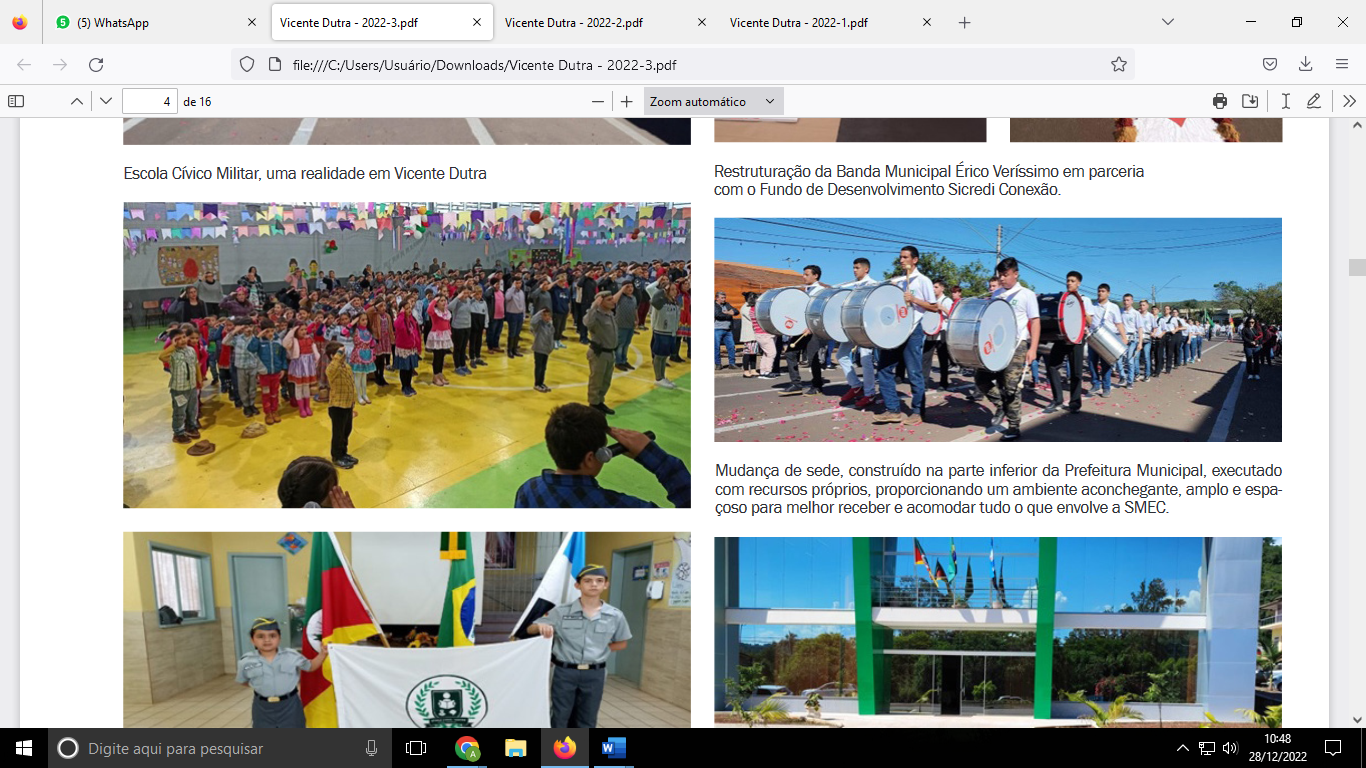Click the page number field
Viewport: 1366px width, 768px height.
pos(150,101)
